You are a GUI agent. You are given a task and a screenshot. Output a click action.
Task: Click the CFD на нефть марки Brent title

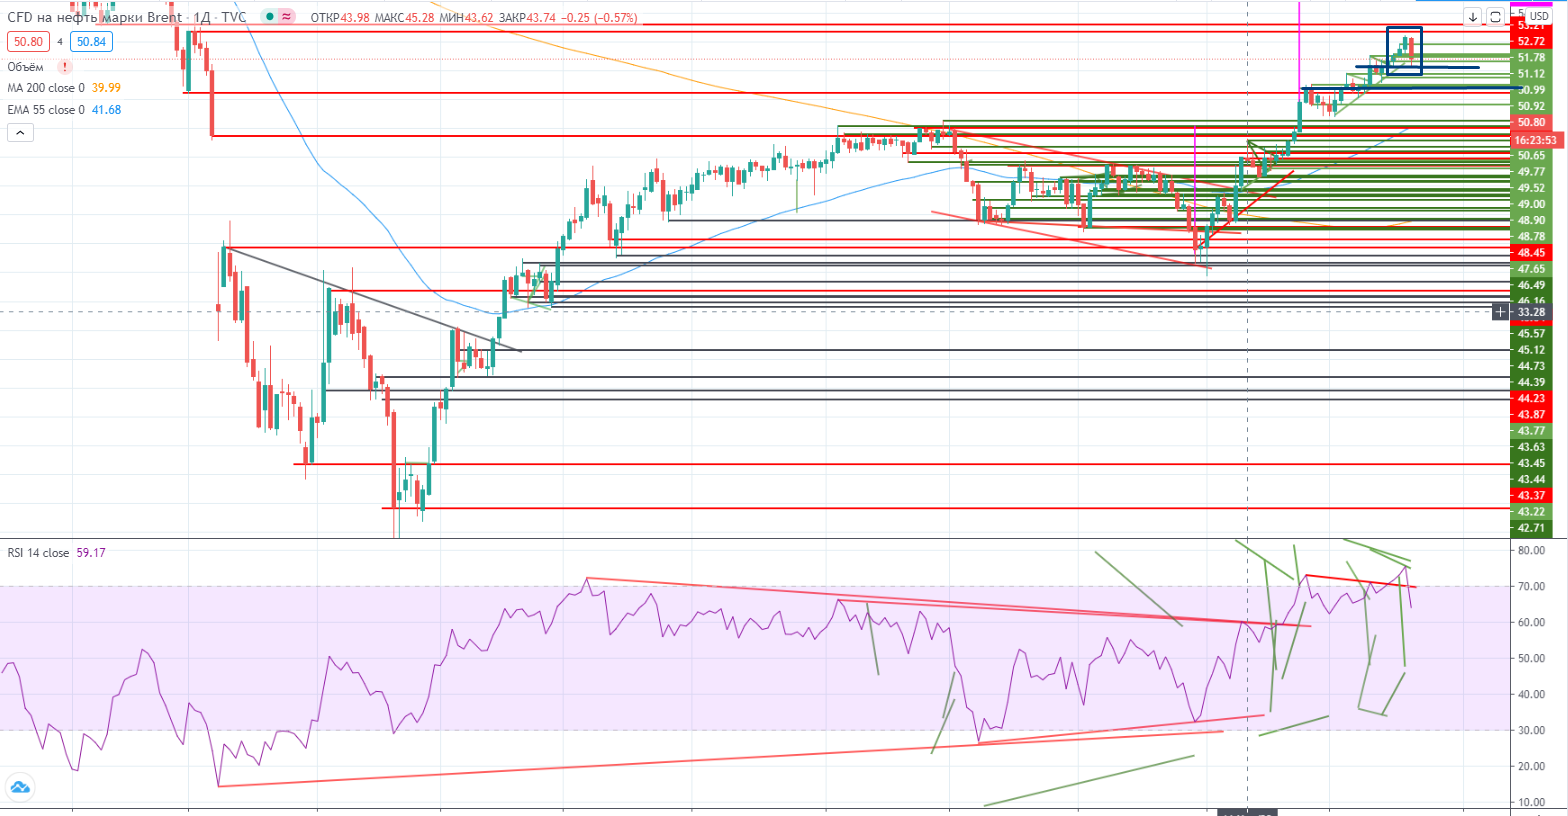pos(95,17)
